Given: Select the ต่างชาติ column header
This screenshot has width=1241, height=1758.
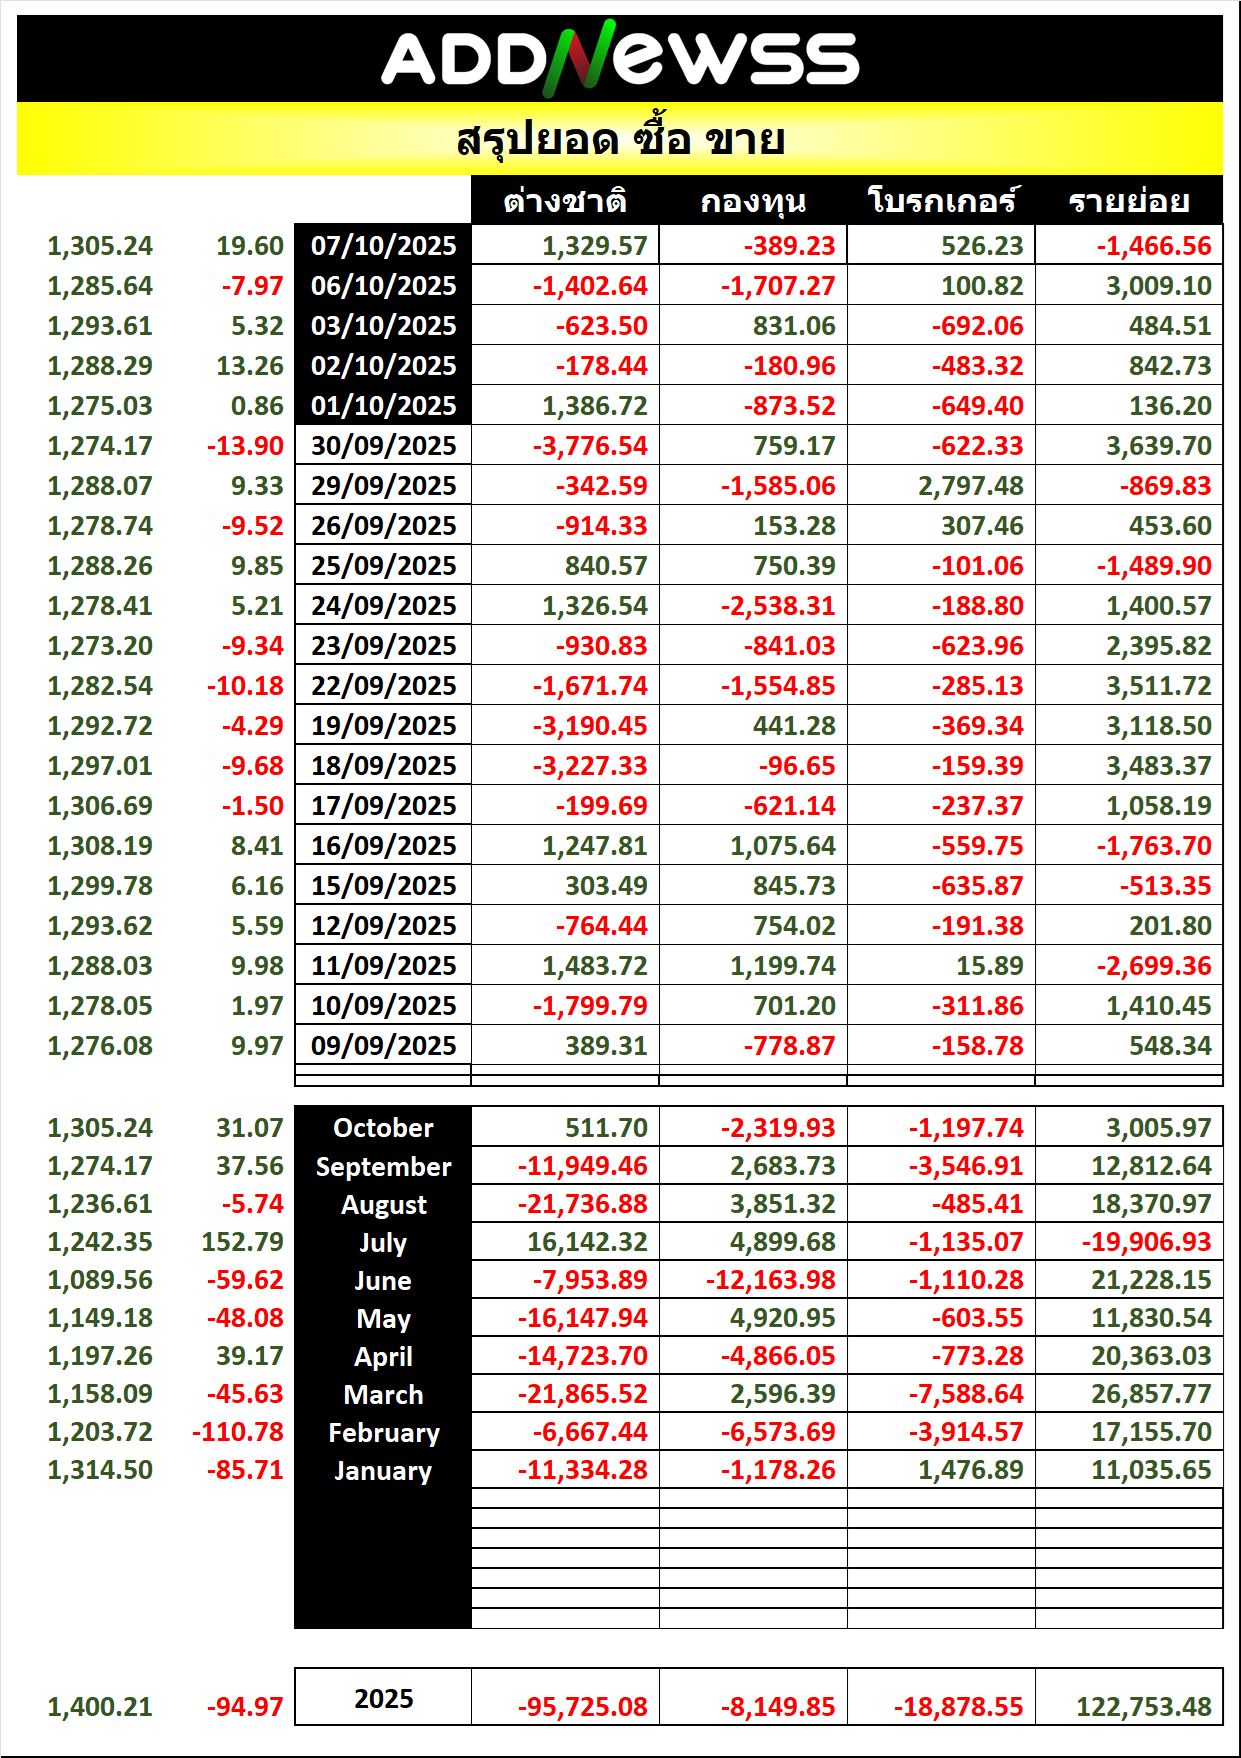Looking at the screenshot, I should (x=565, y=201).
